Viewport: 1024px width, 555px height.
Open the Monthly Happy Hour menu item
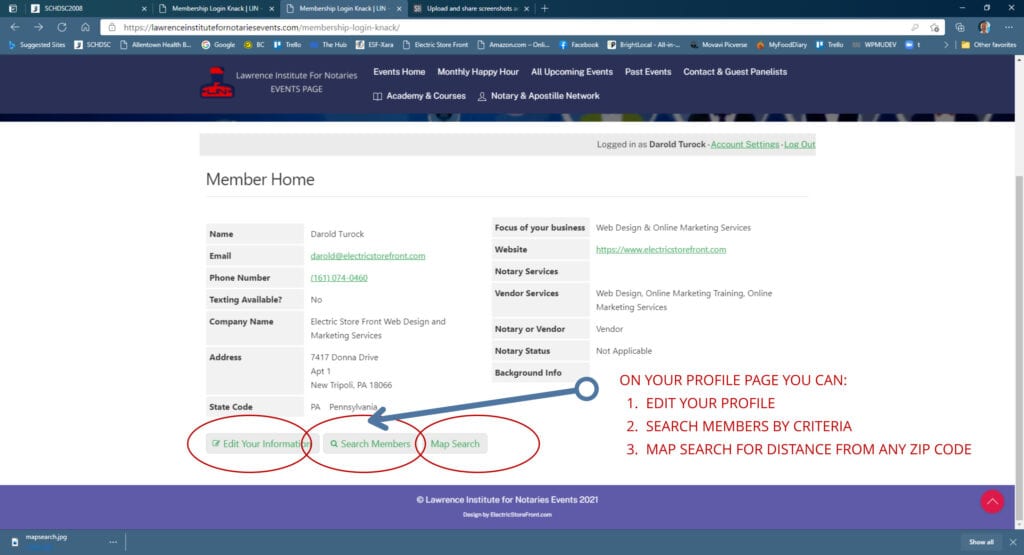(478, 72)
